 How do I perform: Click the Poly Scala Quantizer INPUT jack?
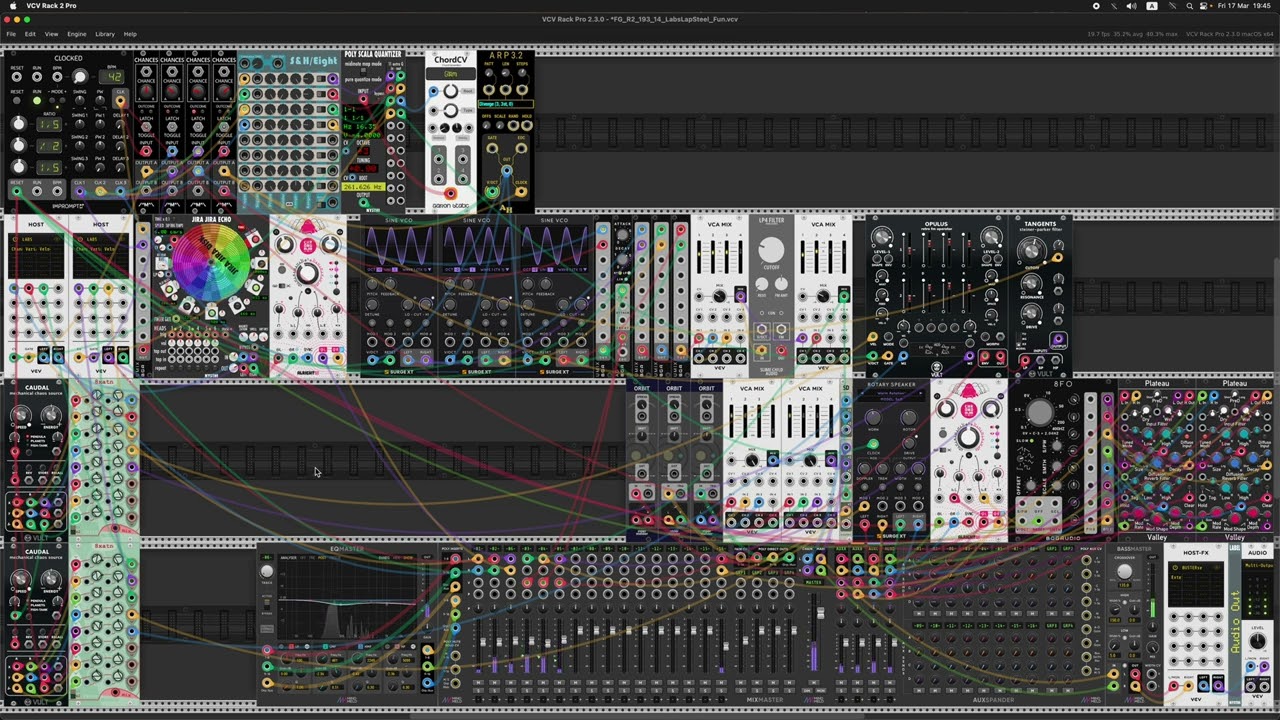364,99
